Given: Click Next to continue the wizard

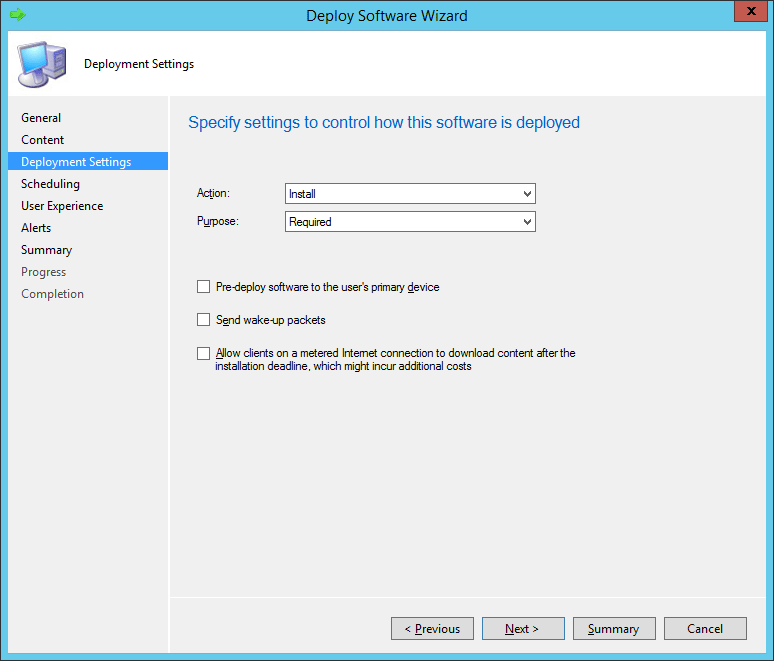Looking at the screenshot, I should (x=522, y=629).
